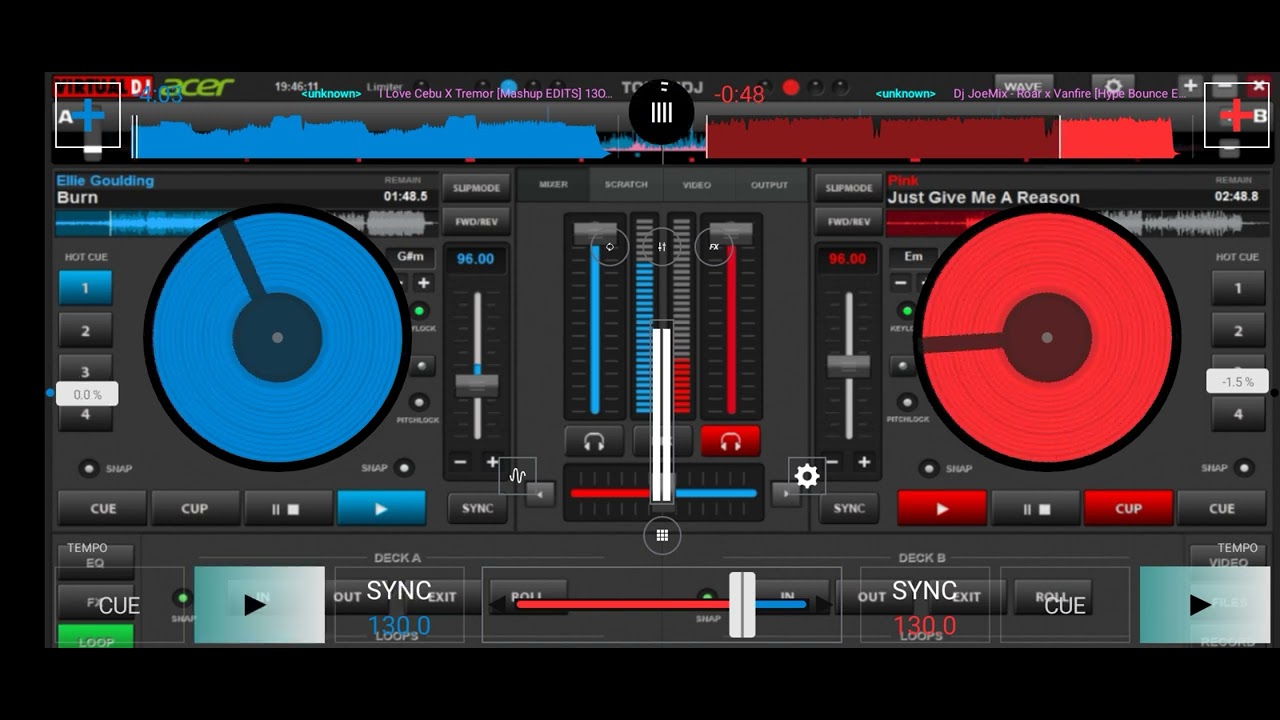Tap the overlay play button bottom right
1280x720 pixels.
point(1205,605)
